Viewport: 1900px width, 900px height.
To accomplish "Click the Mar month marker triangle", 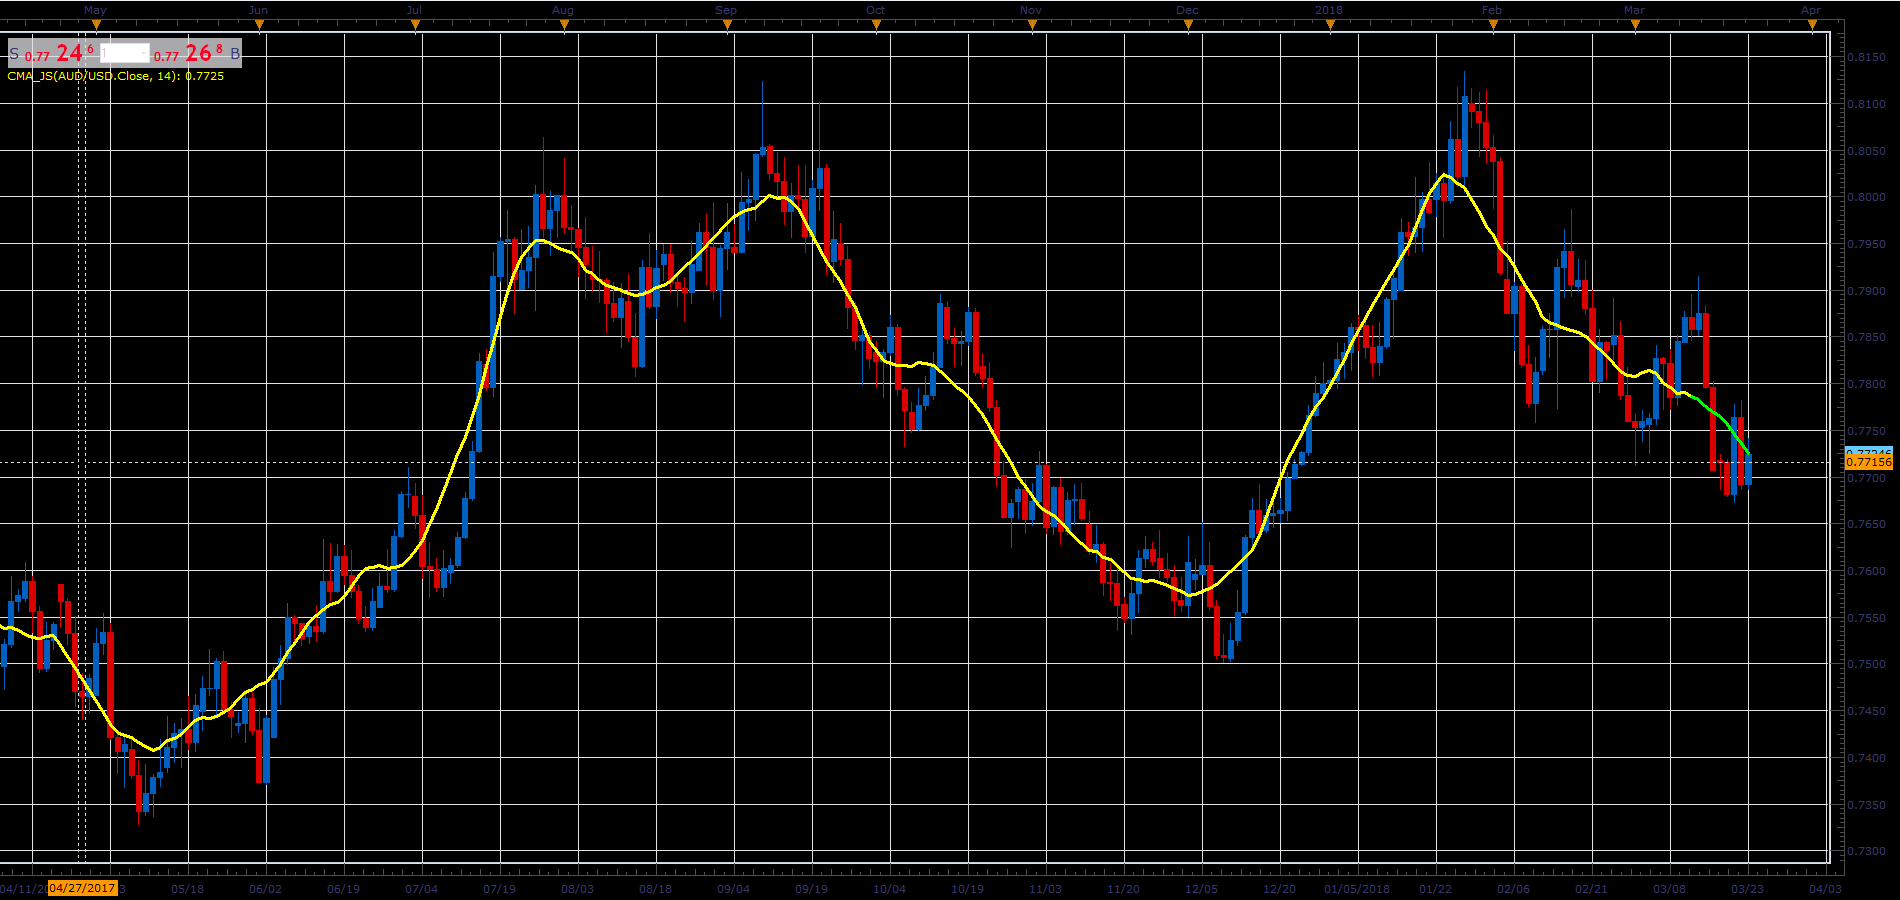I will 1635,25.
